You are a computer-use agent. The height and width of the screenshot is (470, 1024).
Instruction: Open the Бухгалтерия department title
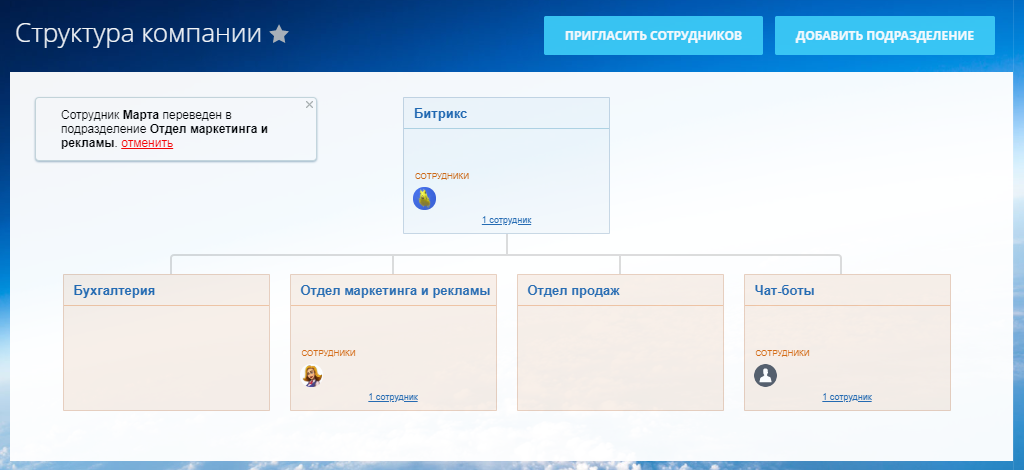tap(114, 290)
